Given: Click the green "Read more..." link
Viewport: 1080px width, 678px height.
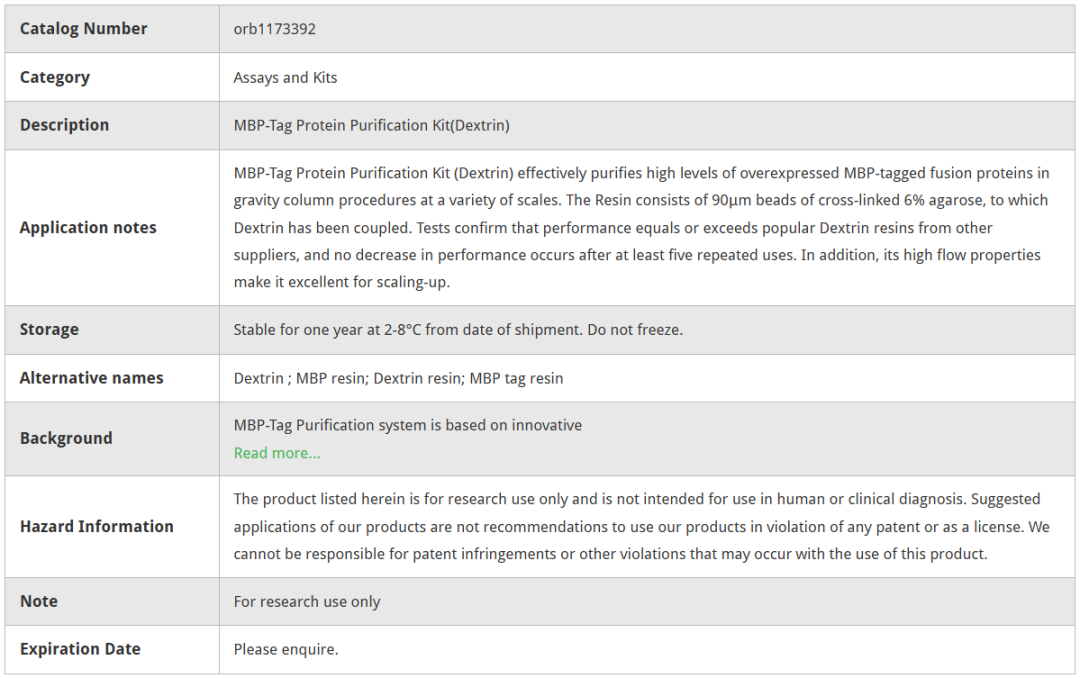Looking at the screenshot, I should pyautogui.click(x=277, y=453).
